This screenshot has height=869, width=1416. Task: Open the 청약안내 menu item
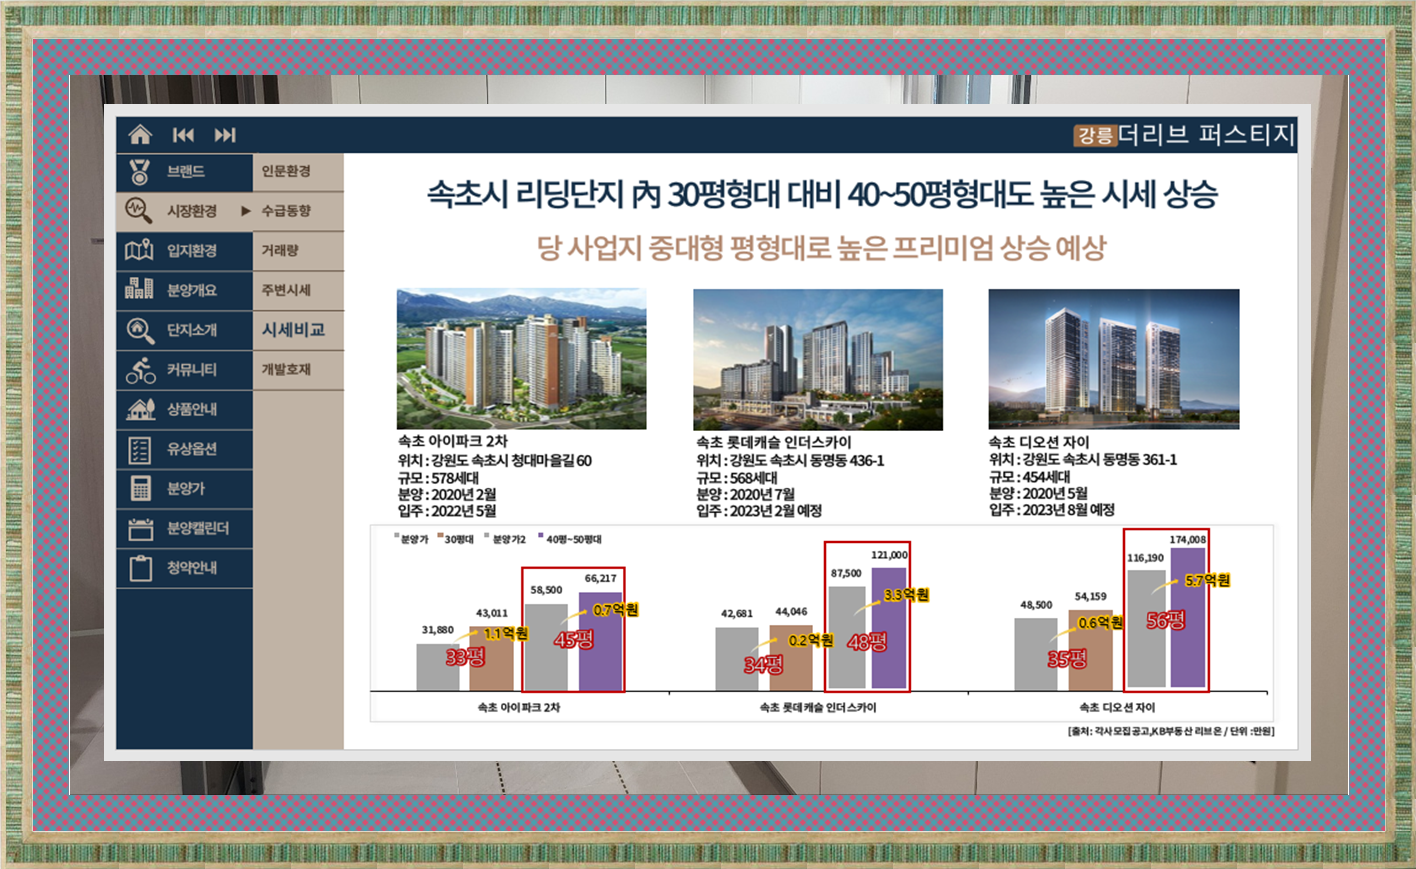(x=184, y=568)
